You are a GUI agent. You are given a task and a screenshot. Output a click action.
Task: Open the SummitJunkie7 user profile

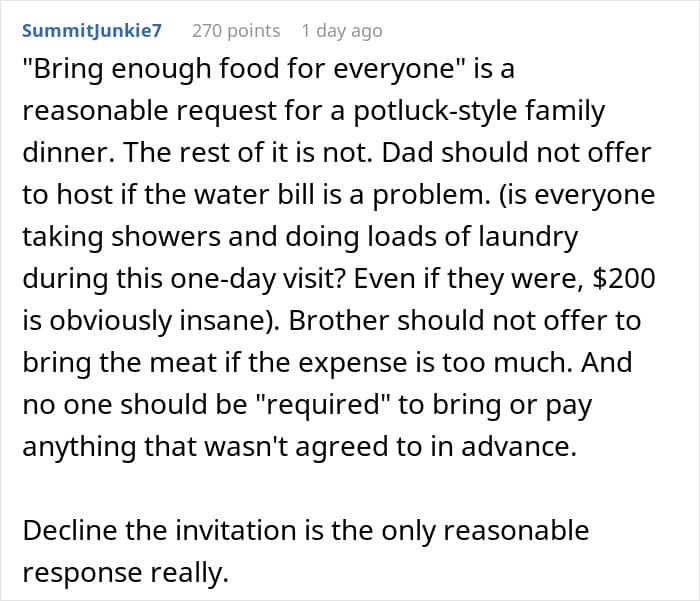(91, 31)
